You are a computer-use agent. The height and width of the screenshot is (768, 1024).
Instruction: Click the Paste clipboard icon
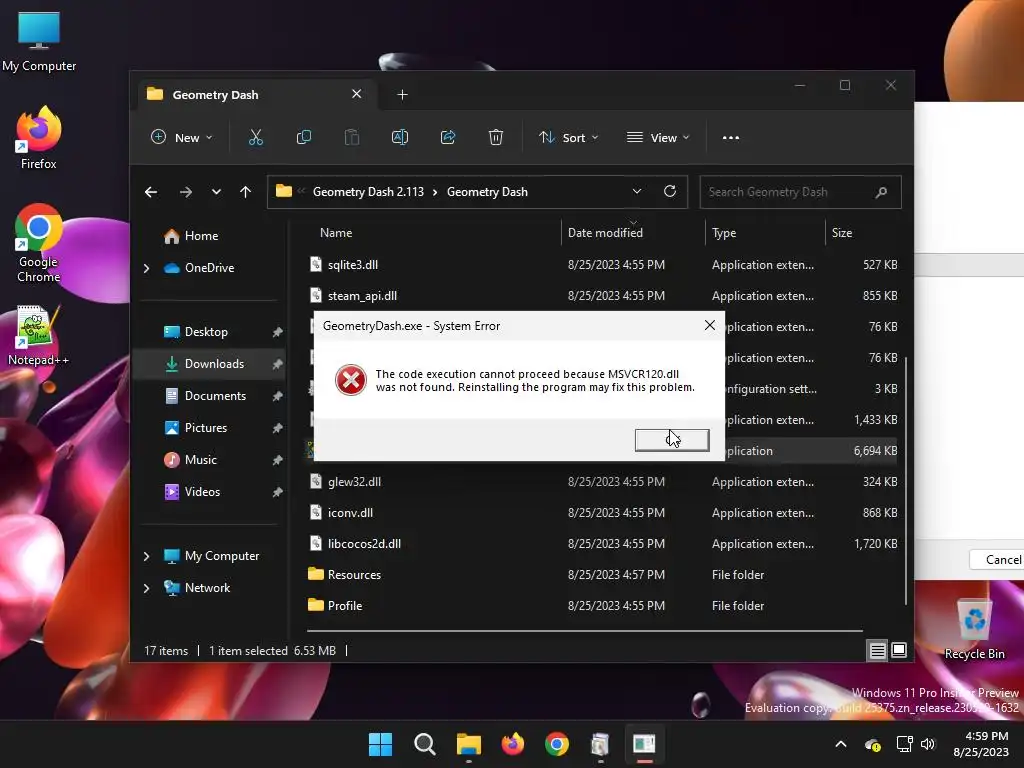[x=352, y=138]
